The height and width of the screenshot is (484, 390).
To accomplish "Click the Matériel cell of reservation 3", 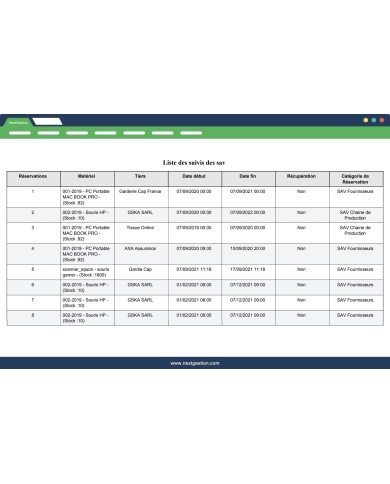I will pyautogui.click(x=86, y=233).
